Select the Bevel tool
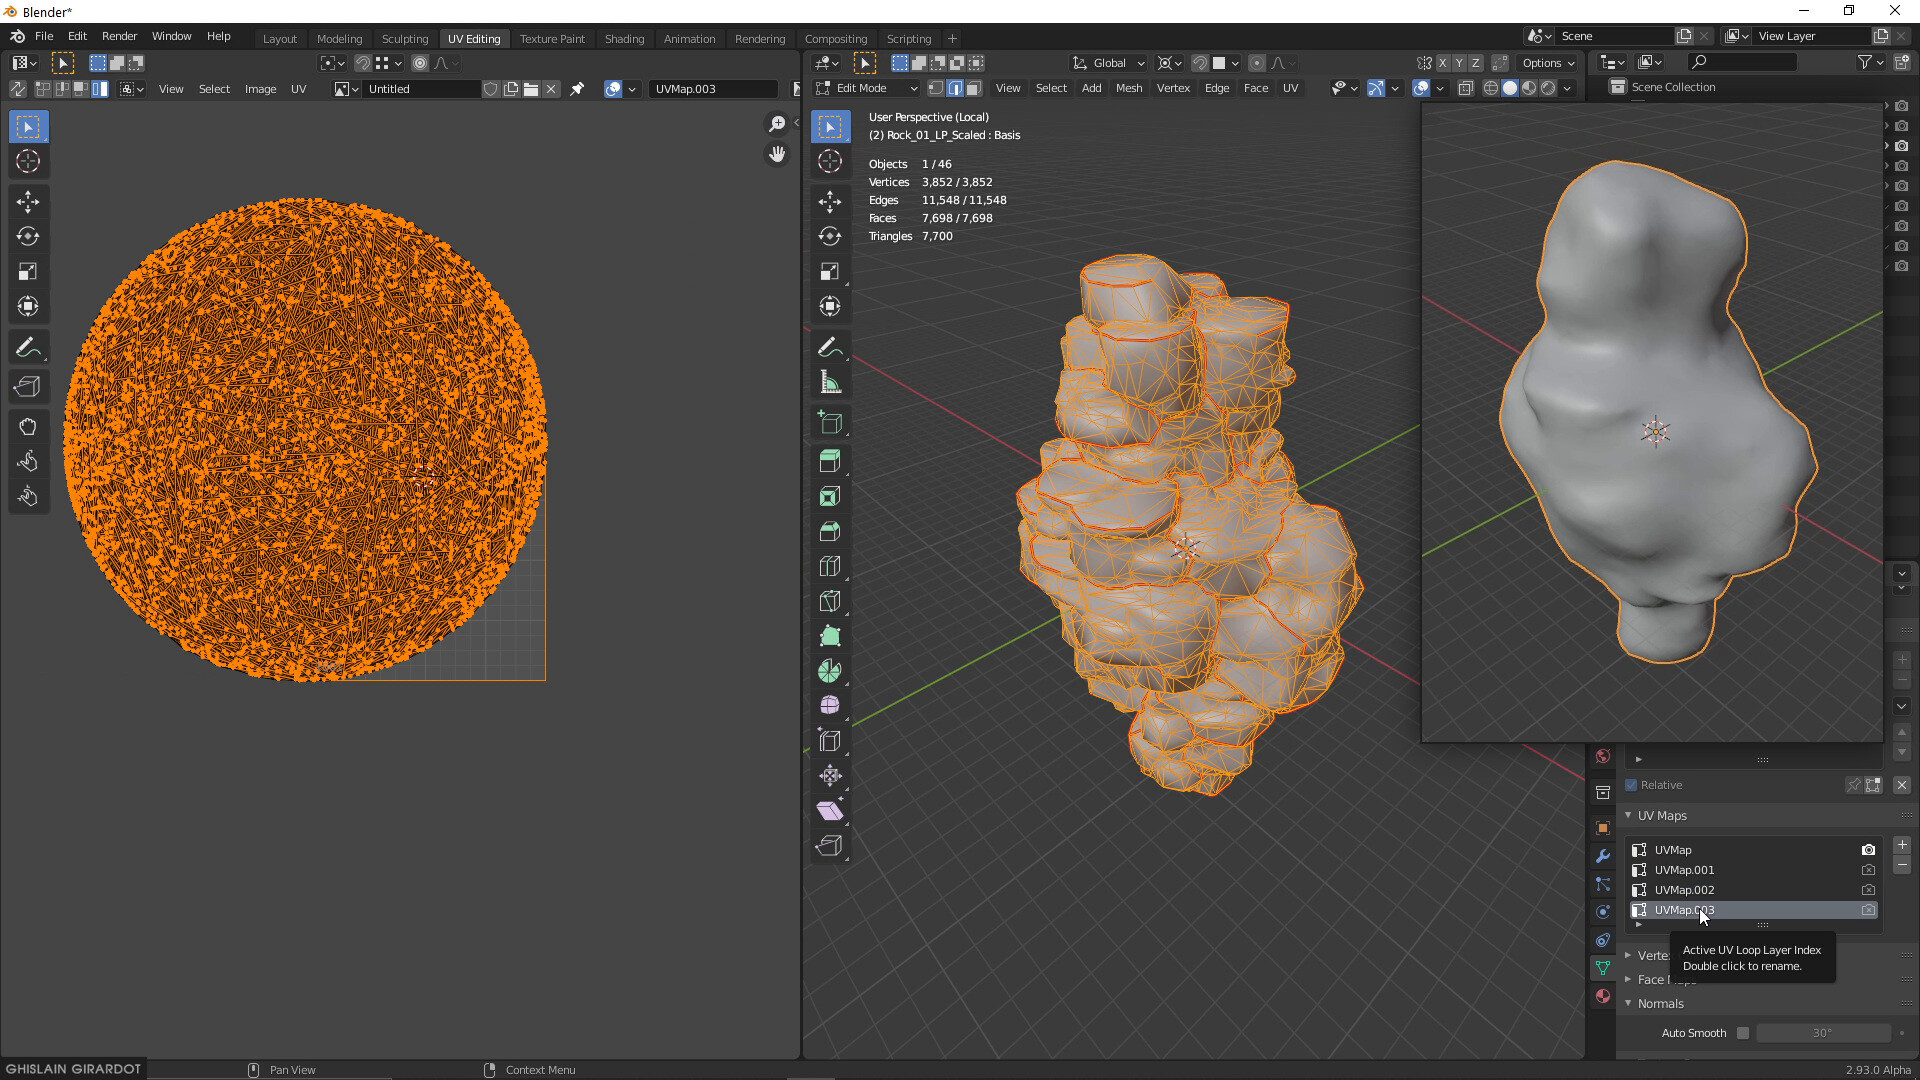This screenshot has height=1080, width=1920. 829,532
